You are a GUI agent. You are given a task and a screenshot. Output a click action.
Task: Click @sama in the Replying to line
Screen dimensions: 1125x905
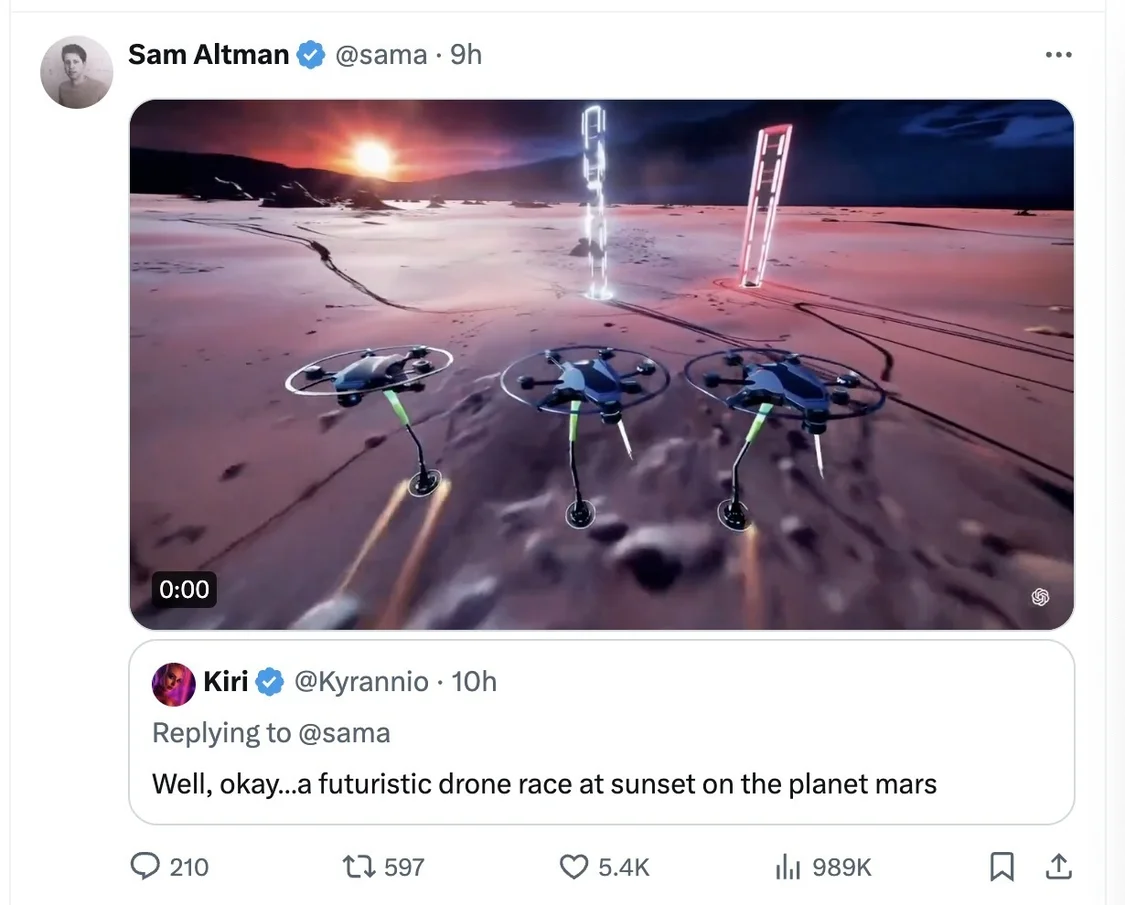[344, 733]
